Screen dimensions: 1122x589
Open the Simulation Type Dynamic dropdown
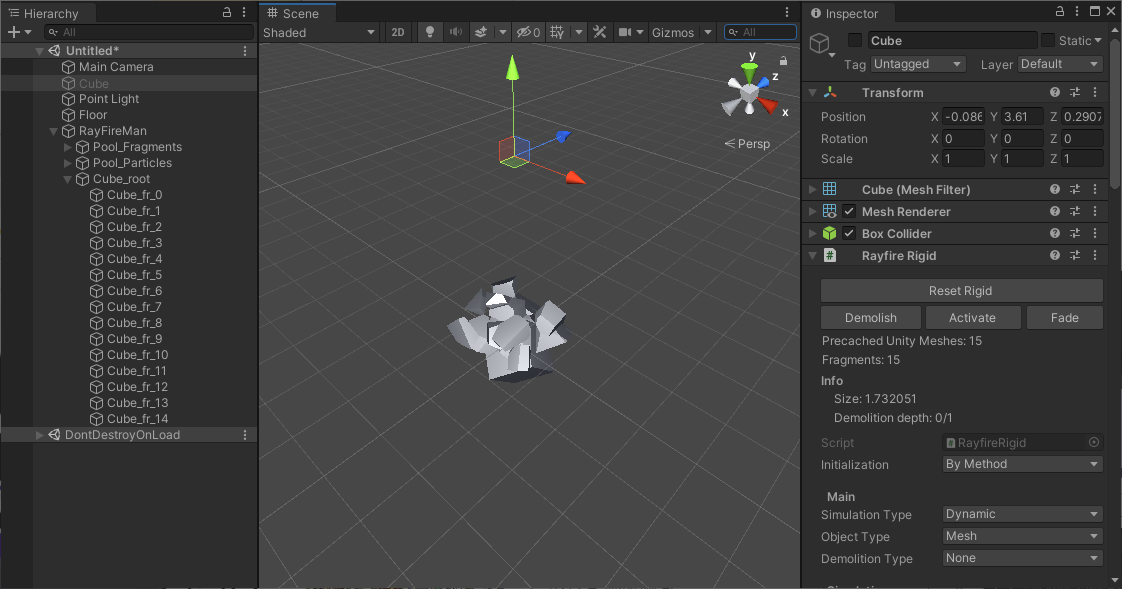pos(1022,514)
